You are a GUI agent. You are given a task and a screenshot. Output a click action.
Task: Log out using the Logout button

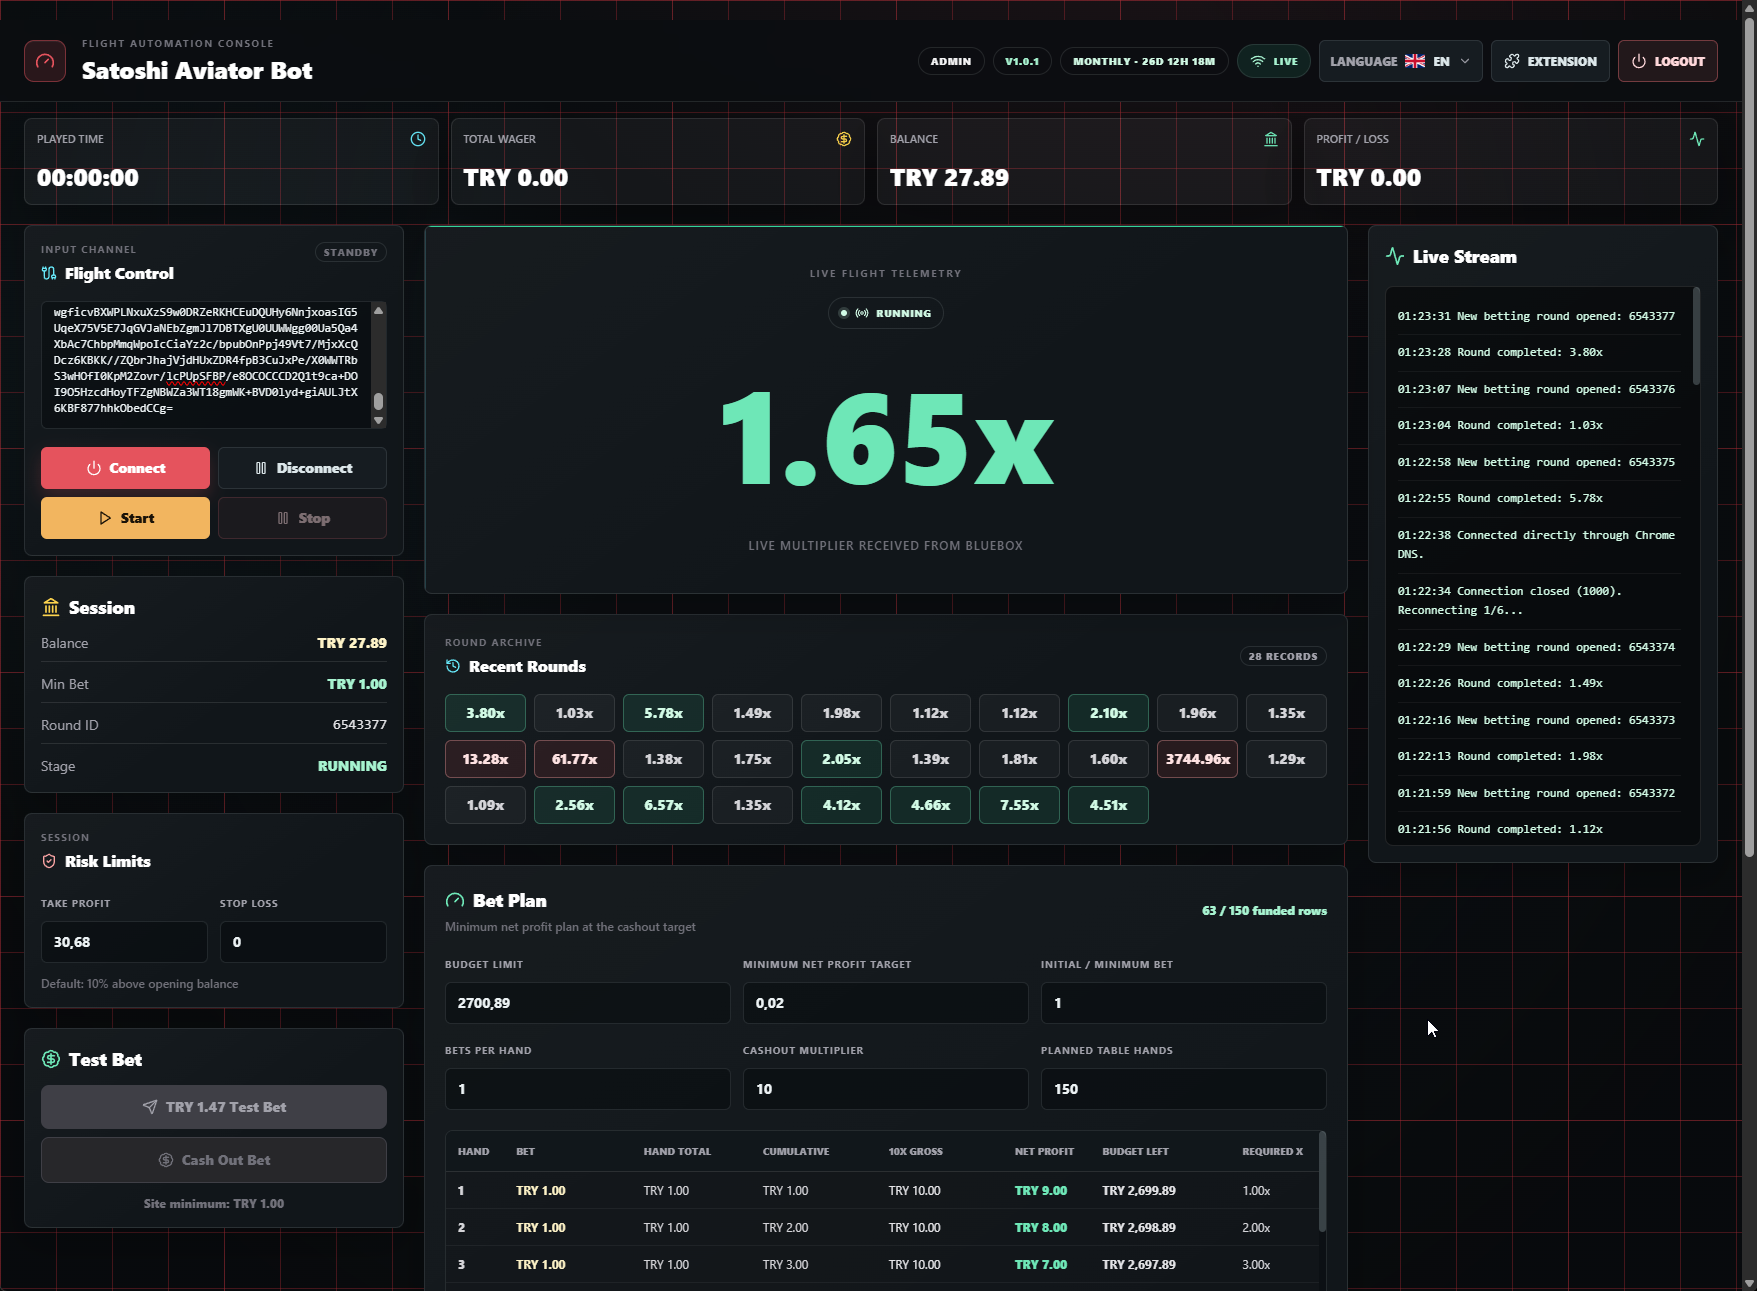pos(1668,61)
